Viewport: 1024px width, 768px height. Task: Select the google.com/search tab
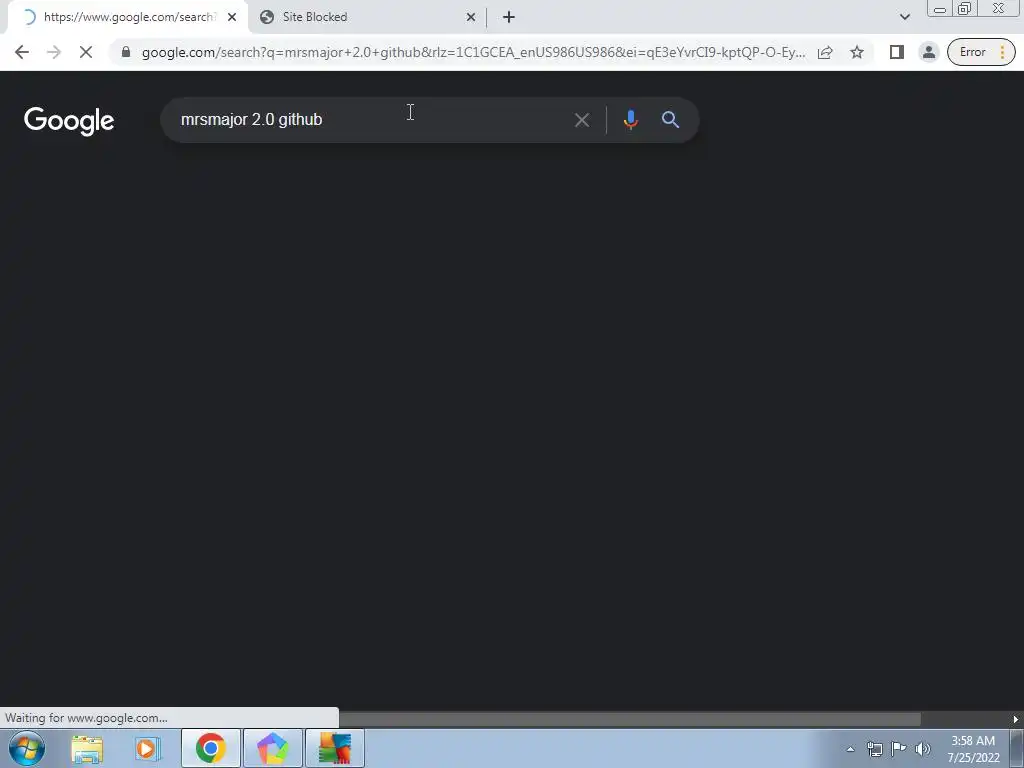pyautogui.click(x=128, y=17)
